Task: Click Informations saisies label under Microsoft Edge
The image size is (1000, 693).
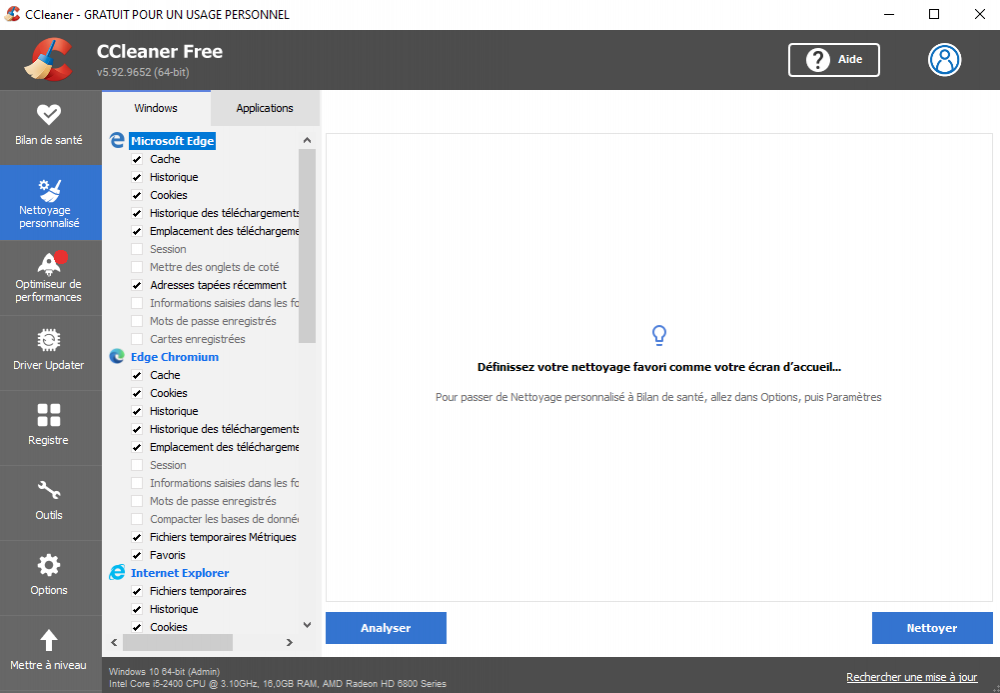Action: 224,303
